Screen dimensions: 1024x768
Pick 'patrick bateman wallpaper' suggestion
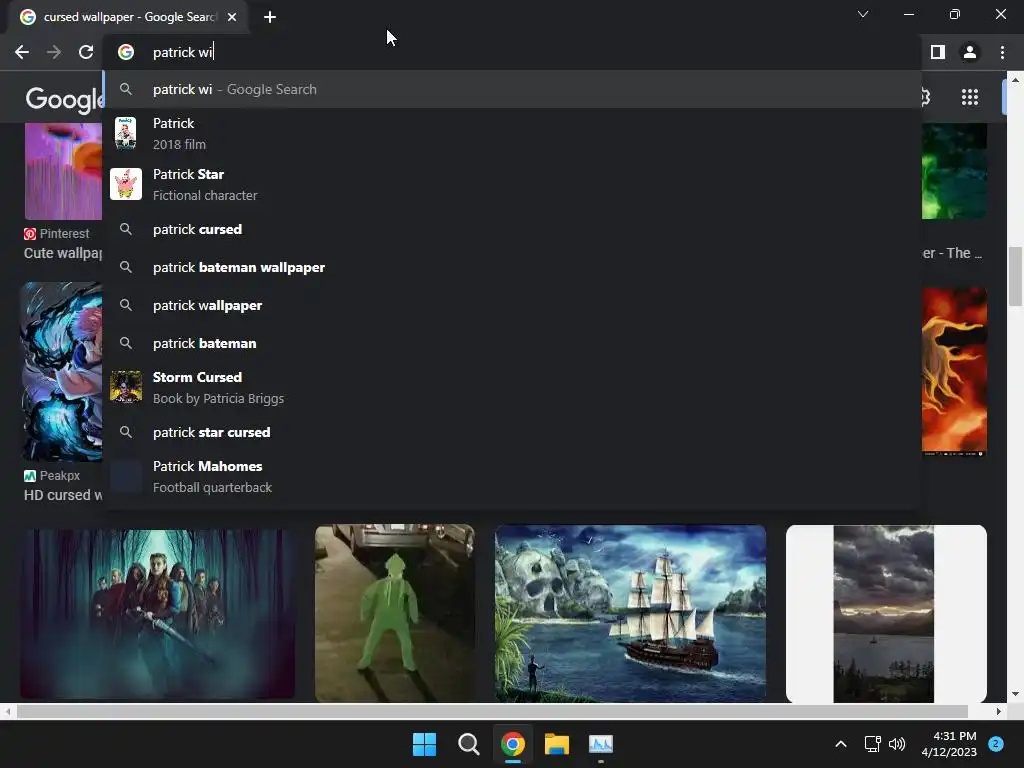(512, 267)
